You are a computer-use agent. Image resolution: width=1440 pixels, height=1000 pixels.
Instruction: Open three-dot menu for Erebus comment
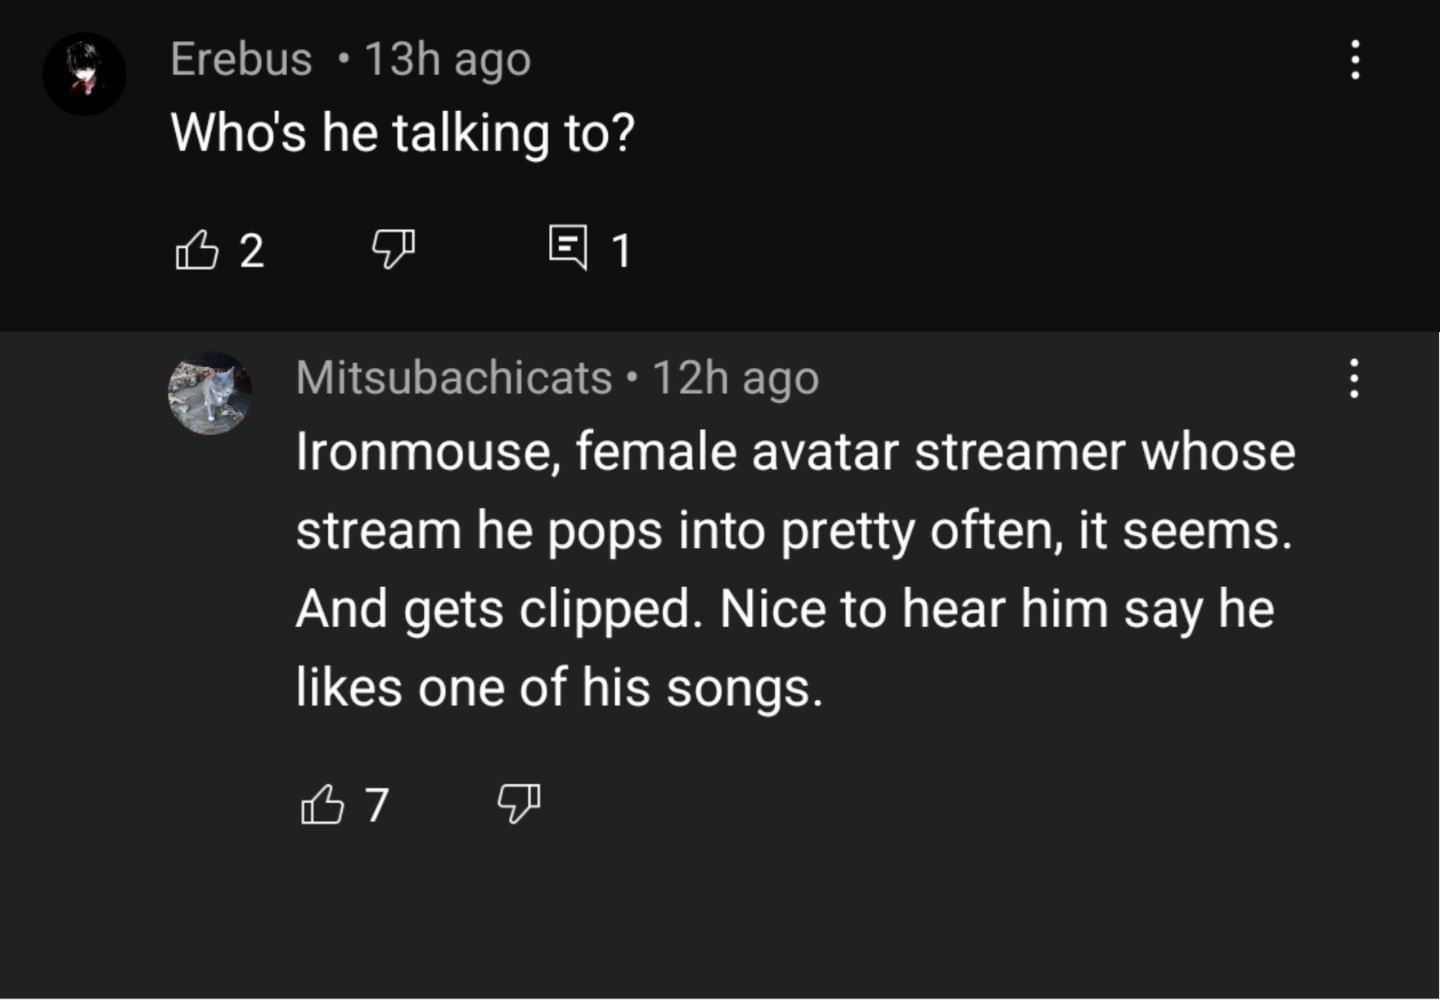[1355, 60]
